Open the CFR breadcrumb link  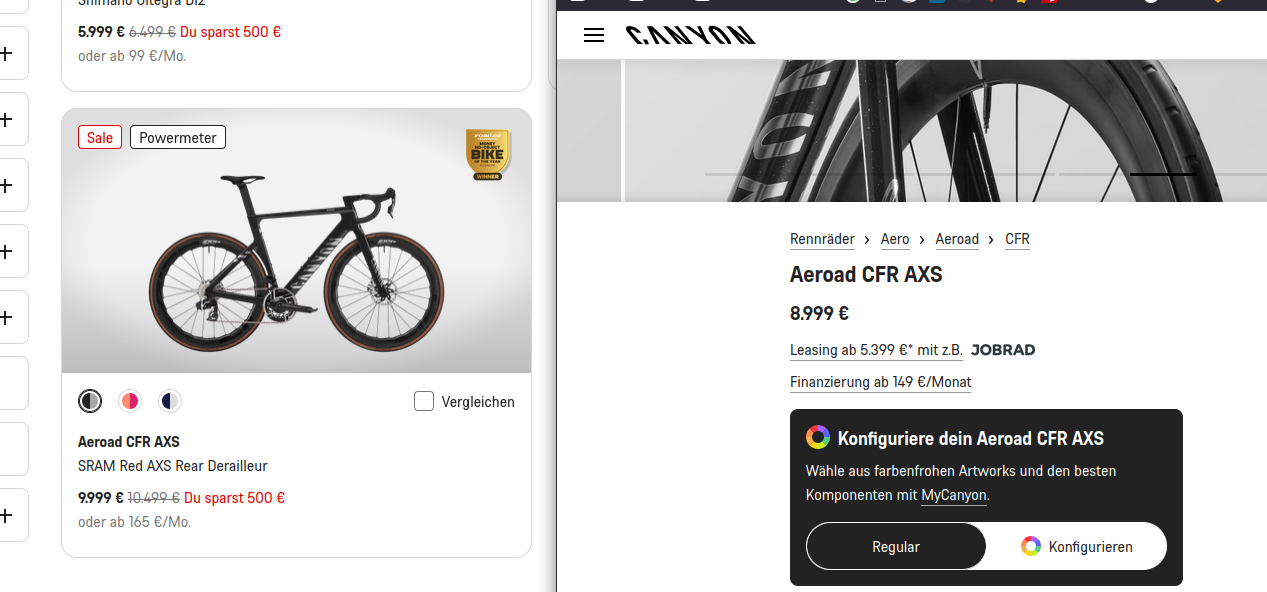pyautogui.click(x=1017, y=239)
